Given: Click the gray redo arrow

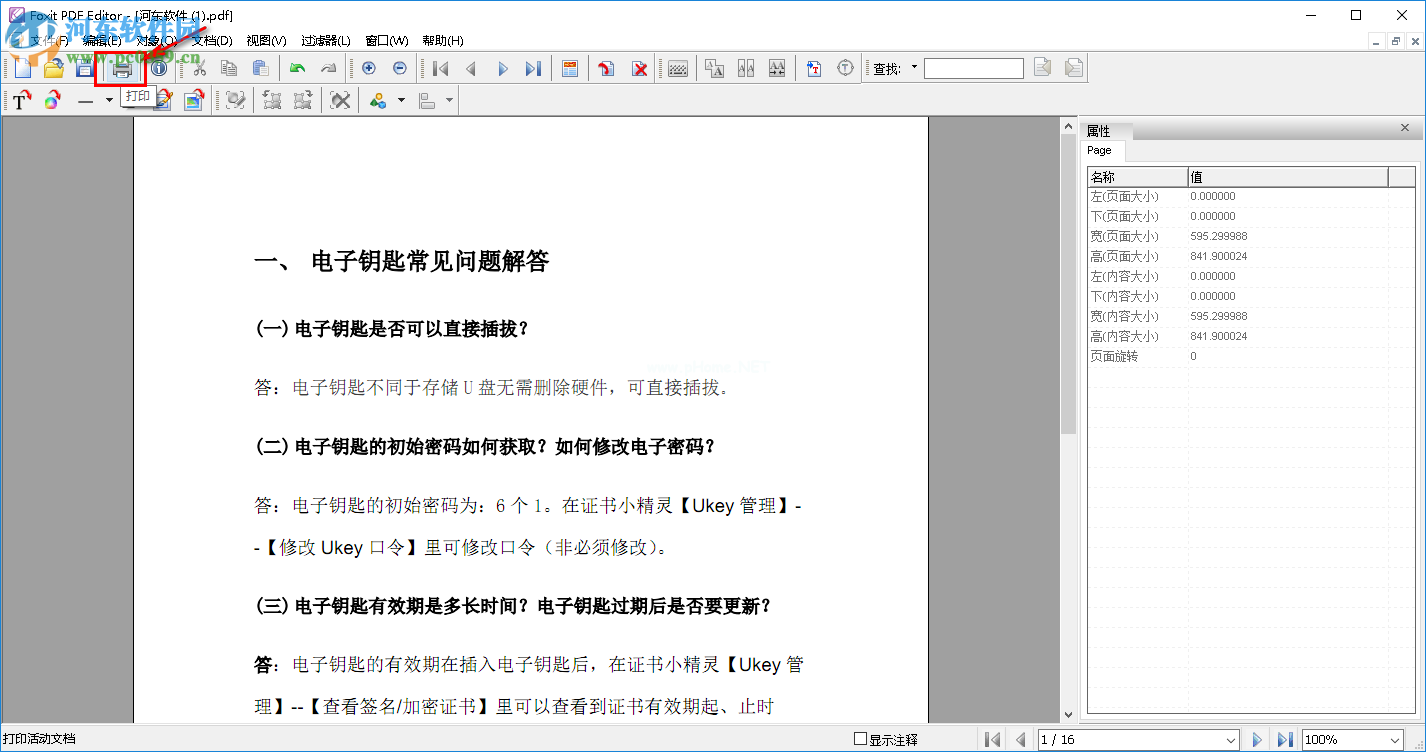Looking at the screenshot, I should [x=328, y=68].
